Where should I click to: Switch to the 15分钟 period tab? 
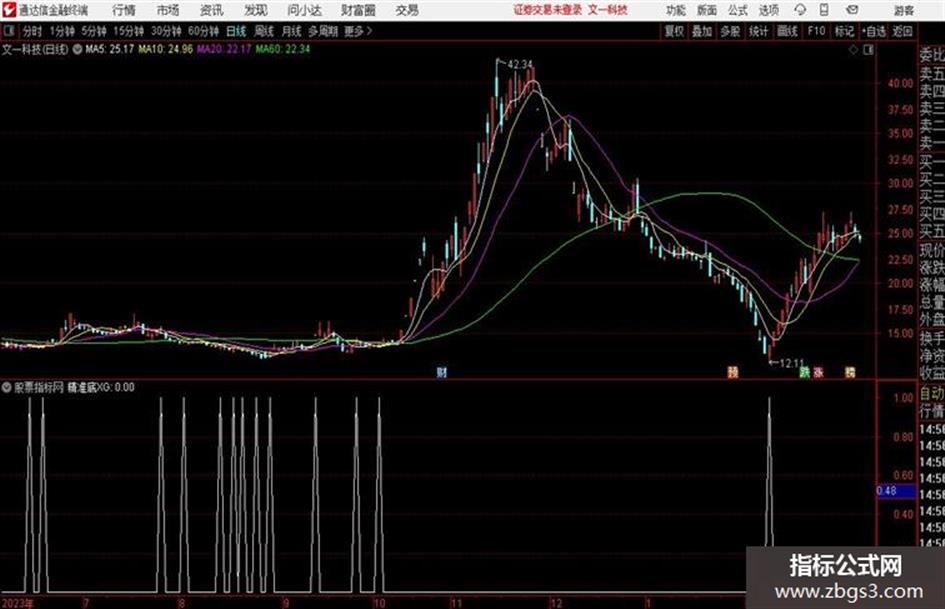(129, 31)
